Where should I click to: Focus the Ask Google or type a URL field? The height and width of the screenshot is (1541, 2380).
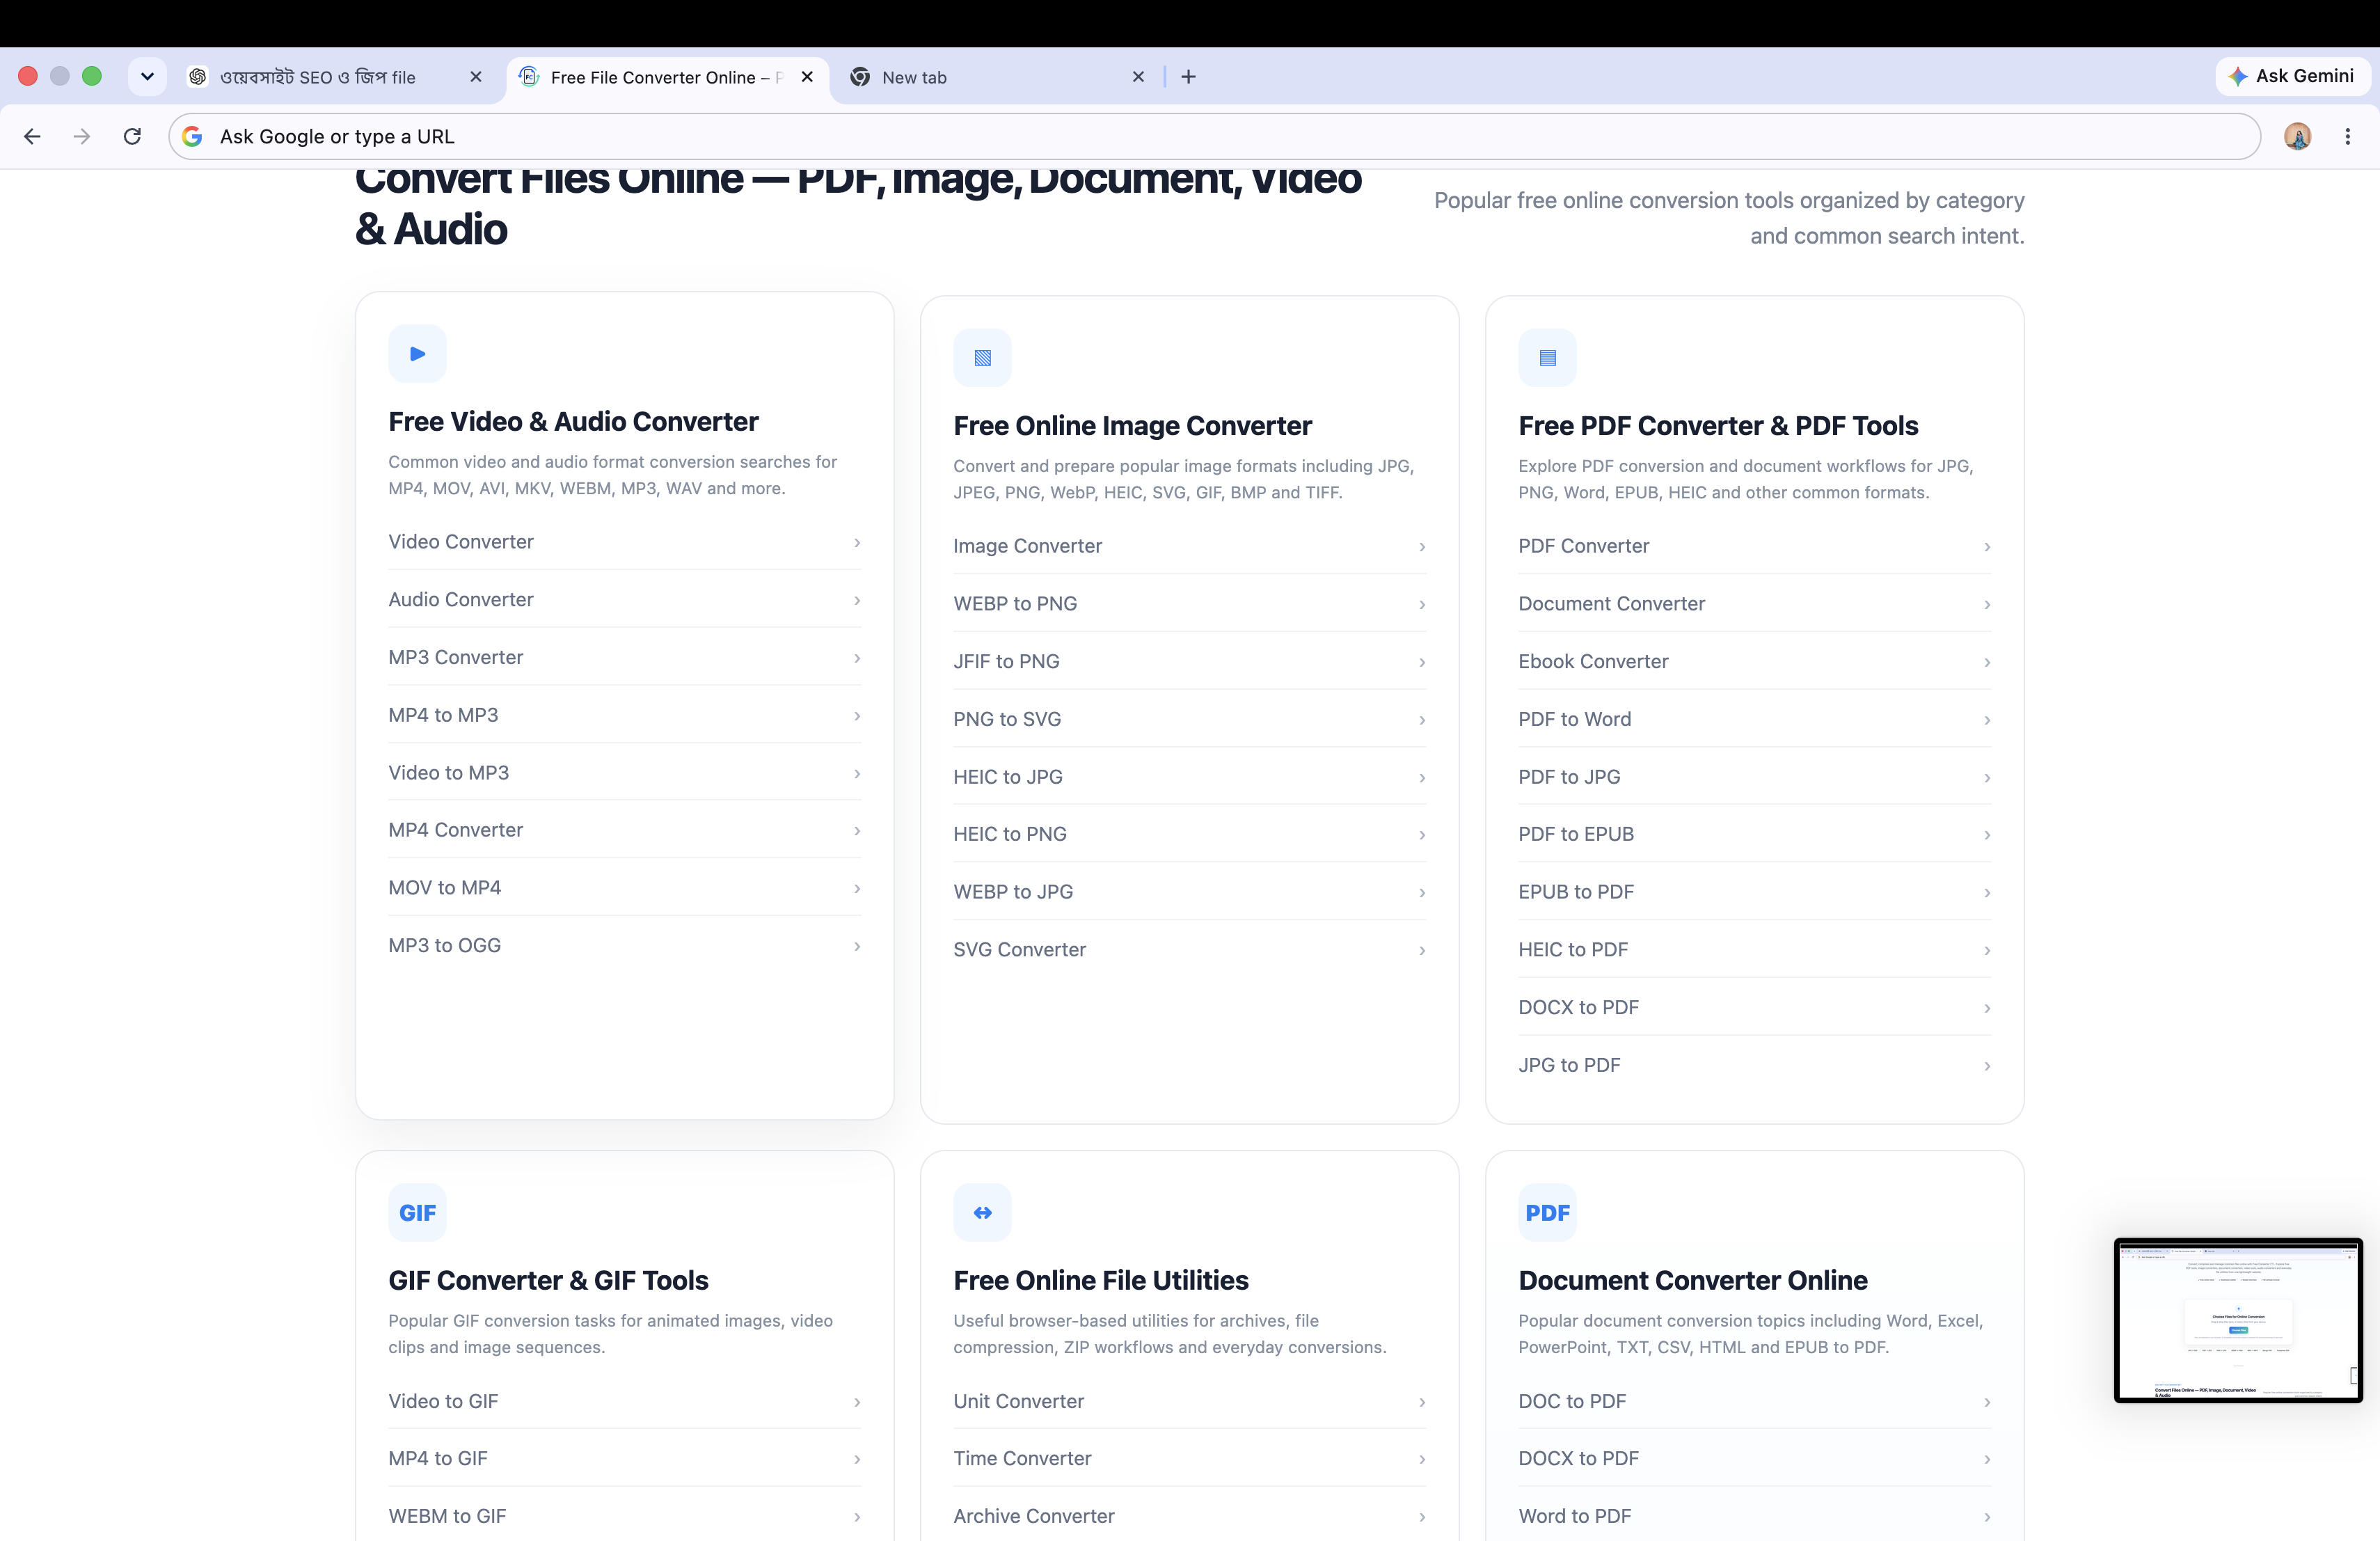coord(1214,136)
